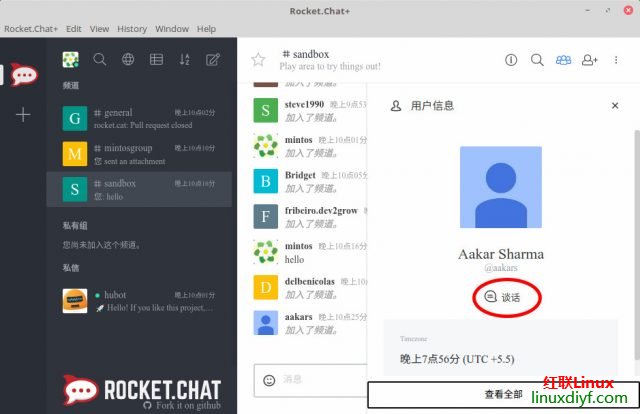
Task: Close the user info panel
Action: click(x=615, y=105)
